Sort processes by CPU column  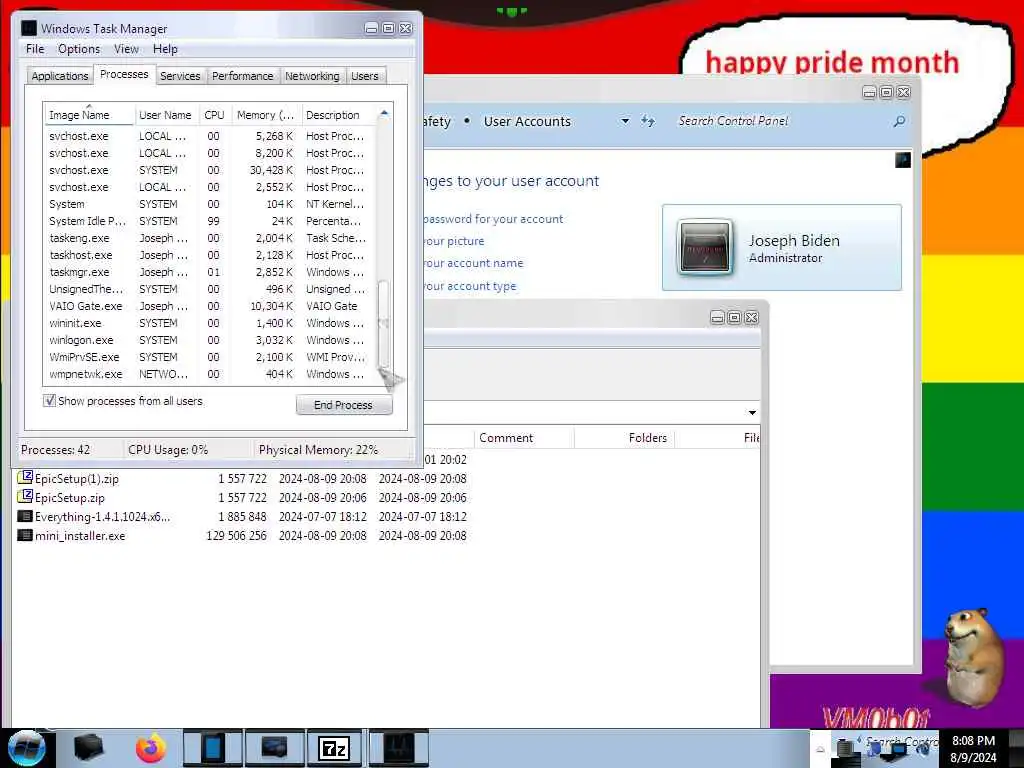point(214,115)
